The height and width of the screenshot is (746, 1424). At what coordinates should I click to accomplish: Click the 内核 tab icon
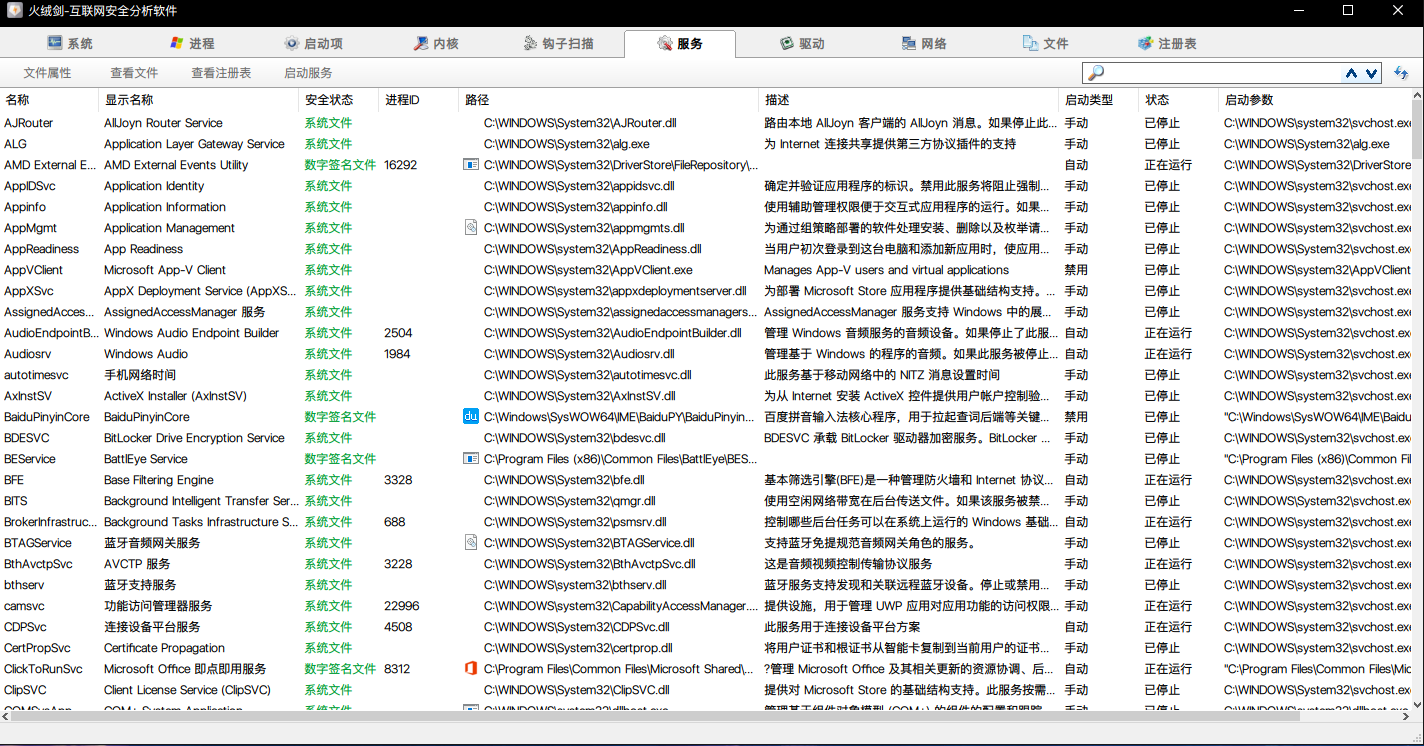click(421, 43)
